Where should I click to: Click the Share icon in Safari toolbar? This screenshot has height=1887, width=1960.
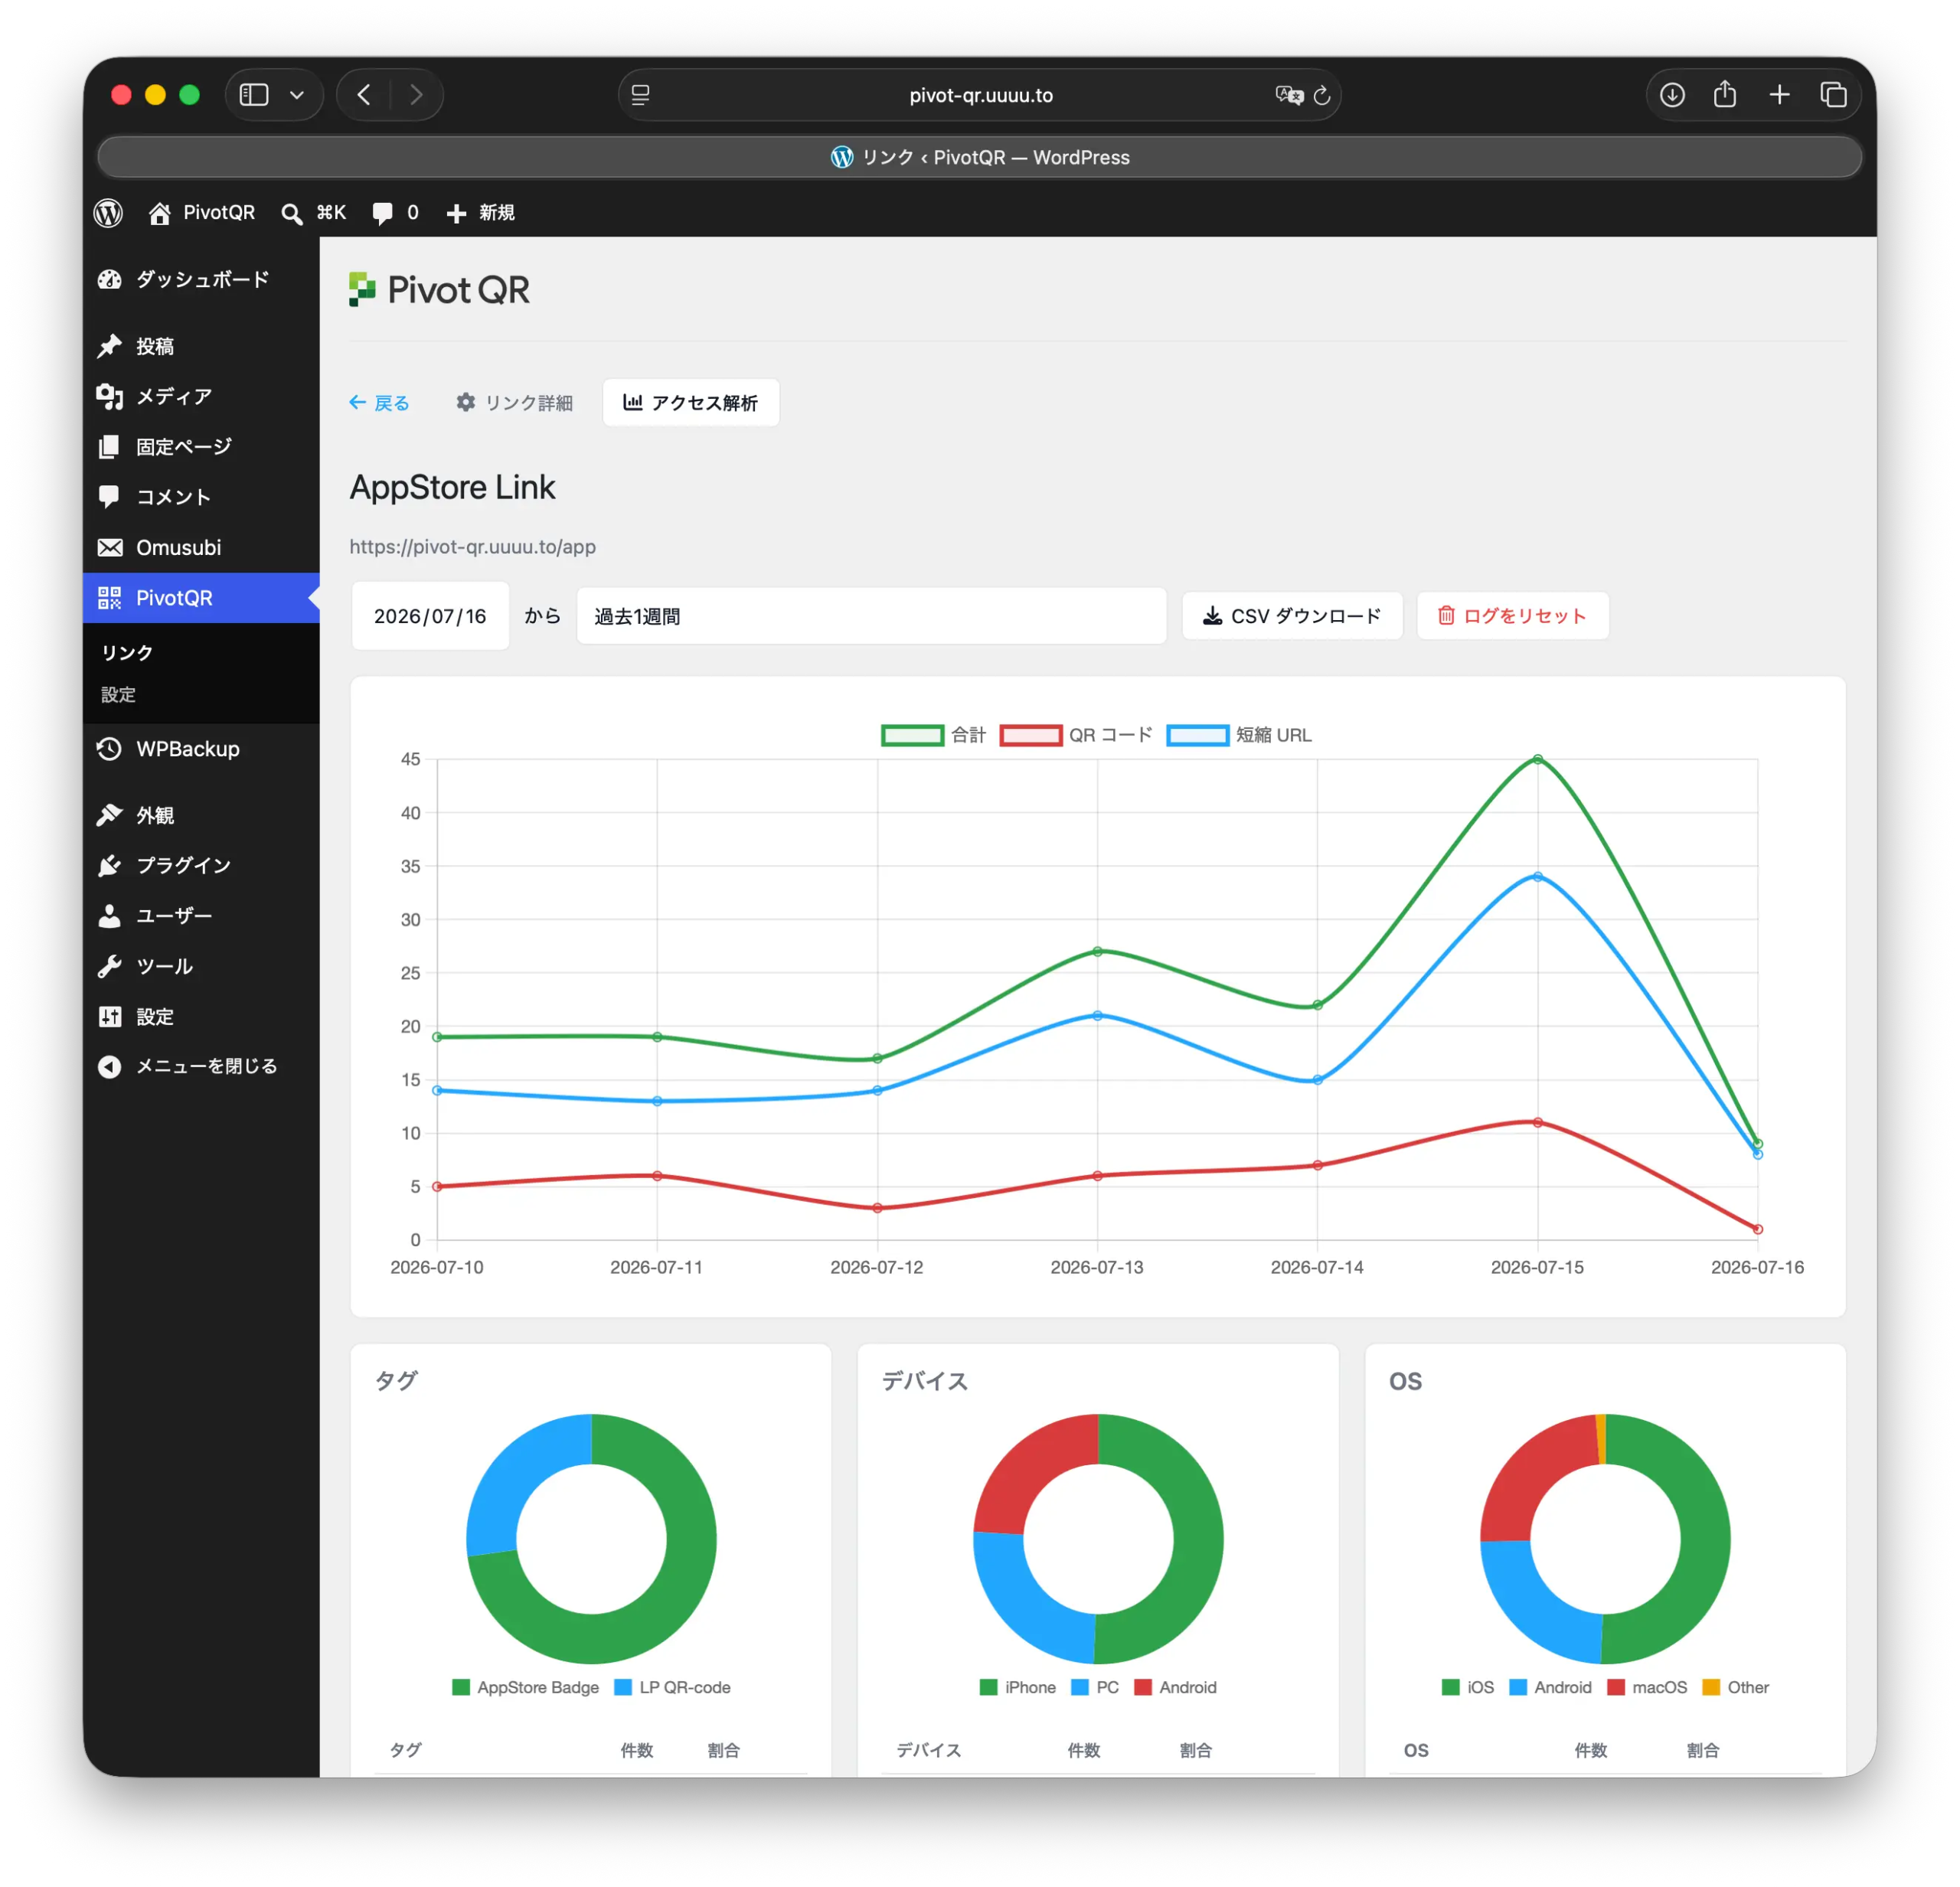tap(1725, 94)
